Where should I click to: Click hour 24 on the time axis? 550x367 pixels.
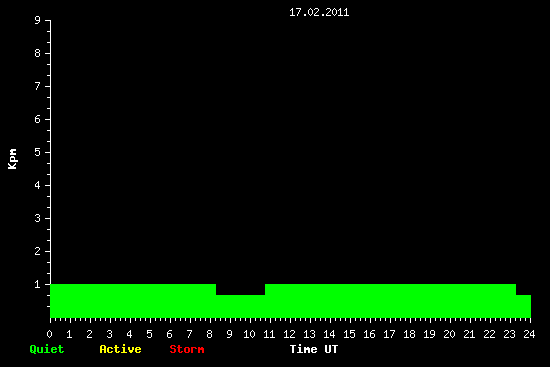point(529,334)
